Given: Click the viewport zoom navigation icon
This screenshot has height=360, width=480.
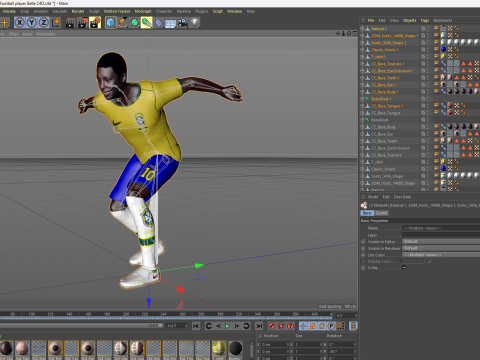Looking at the screenshot, I should coord(343,34).
